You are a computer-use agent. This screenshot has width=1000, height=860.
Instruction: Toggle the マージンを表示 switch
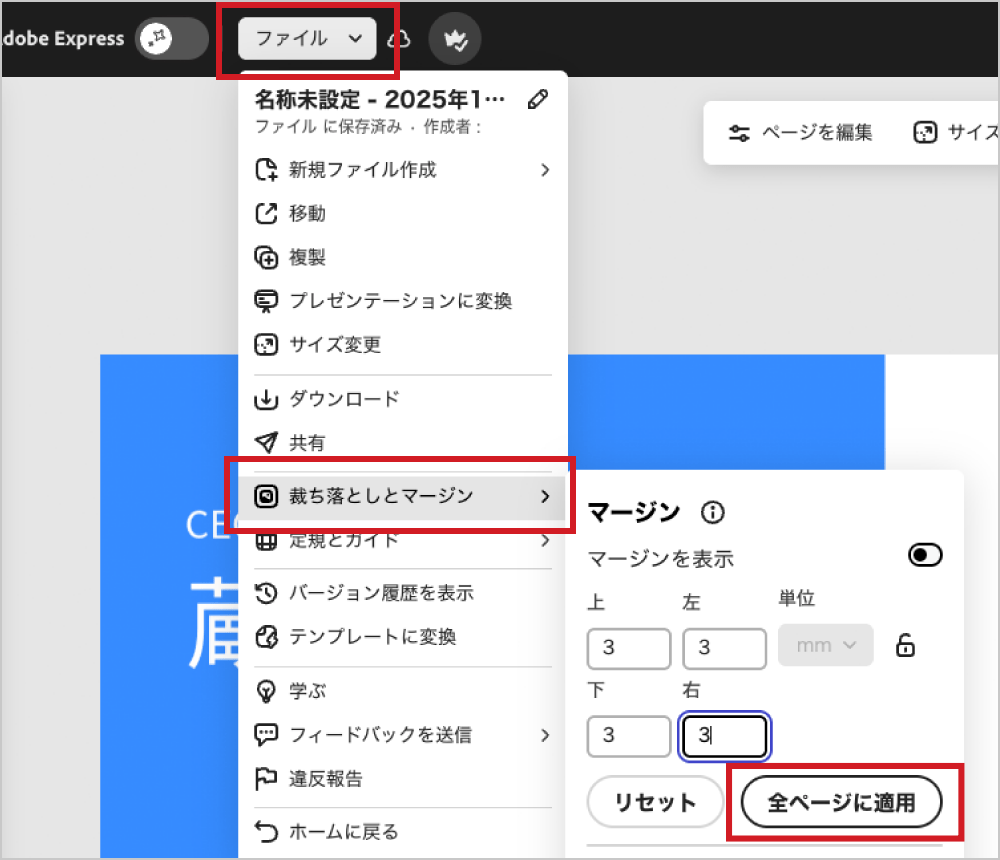[924, 555]
